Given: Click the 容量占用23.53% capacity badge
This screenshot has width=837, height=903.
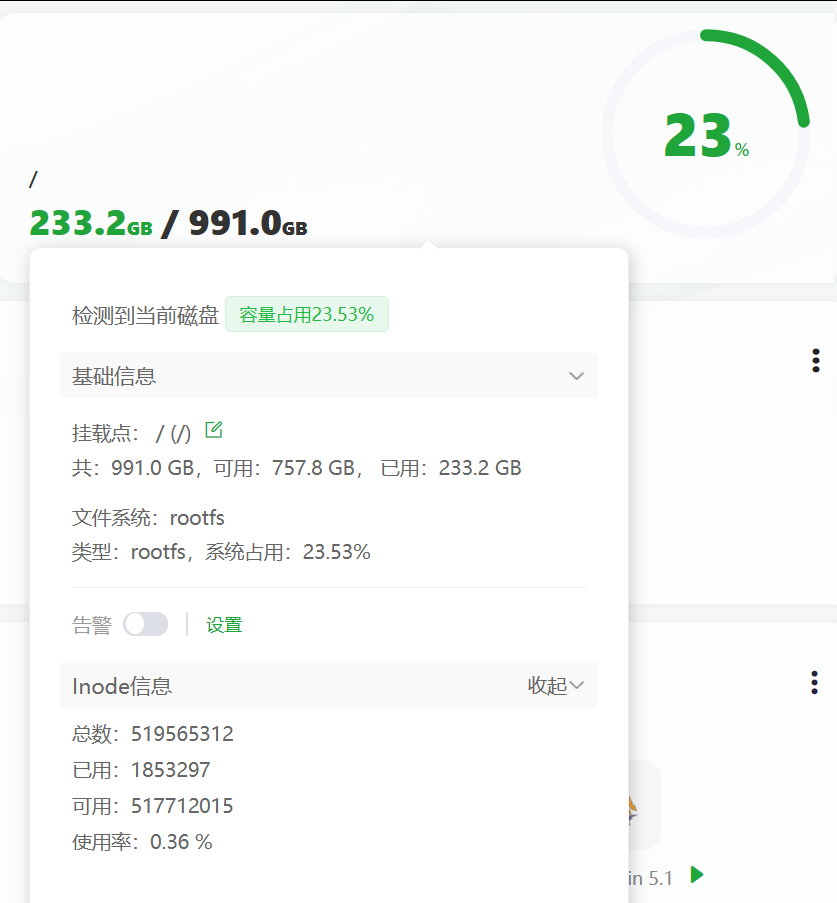Looking at the screenshot, I should coord(307,313).
